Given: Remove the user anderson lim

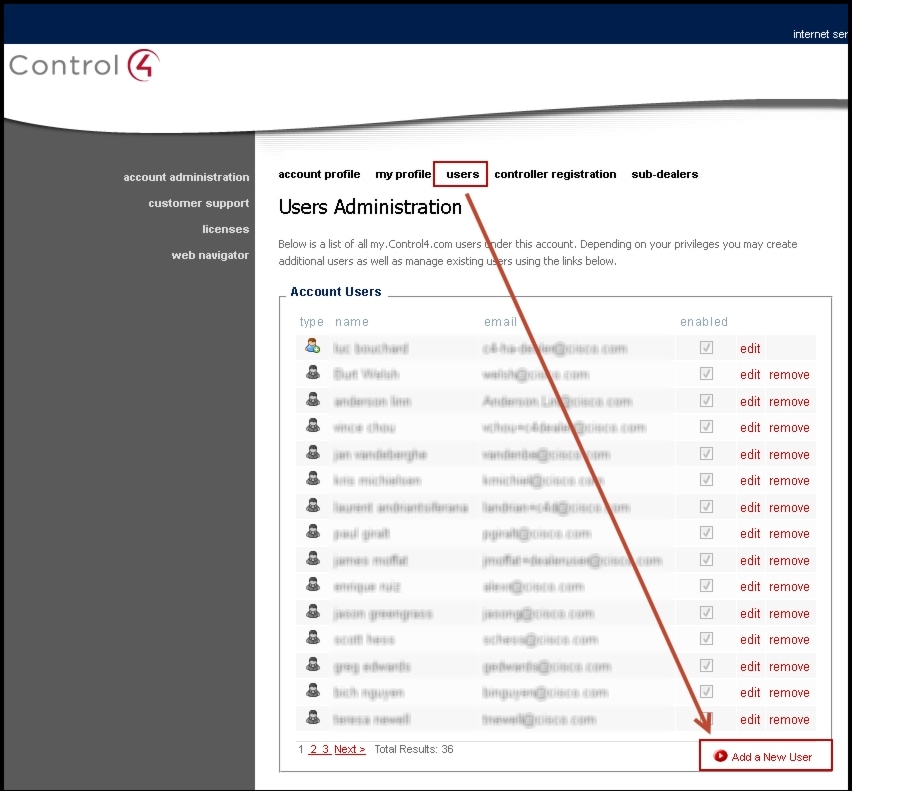Looking at the screenshot, I should [x=789, y=401].
